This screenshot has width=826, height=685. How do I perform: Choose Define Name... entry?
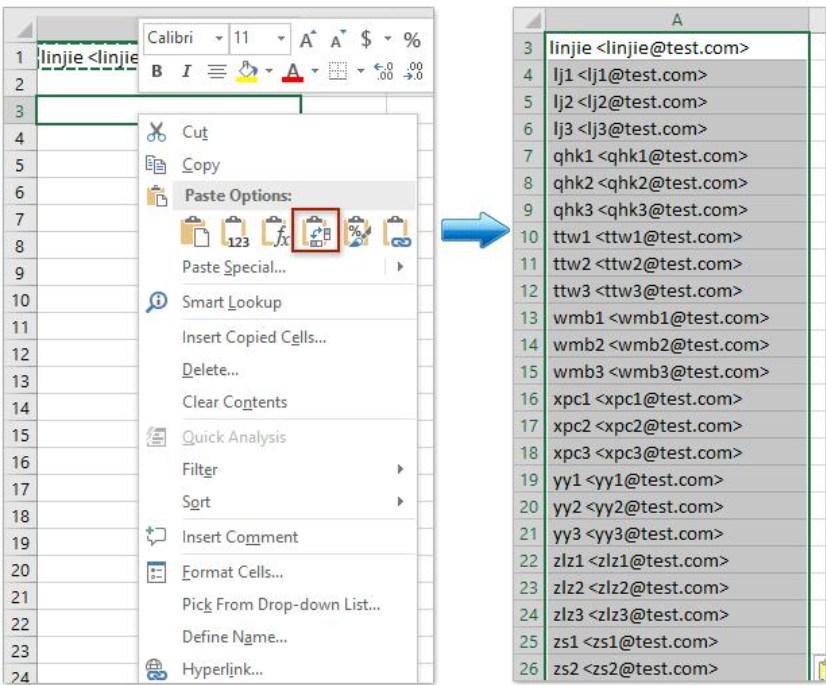[x=279, y=637]
